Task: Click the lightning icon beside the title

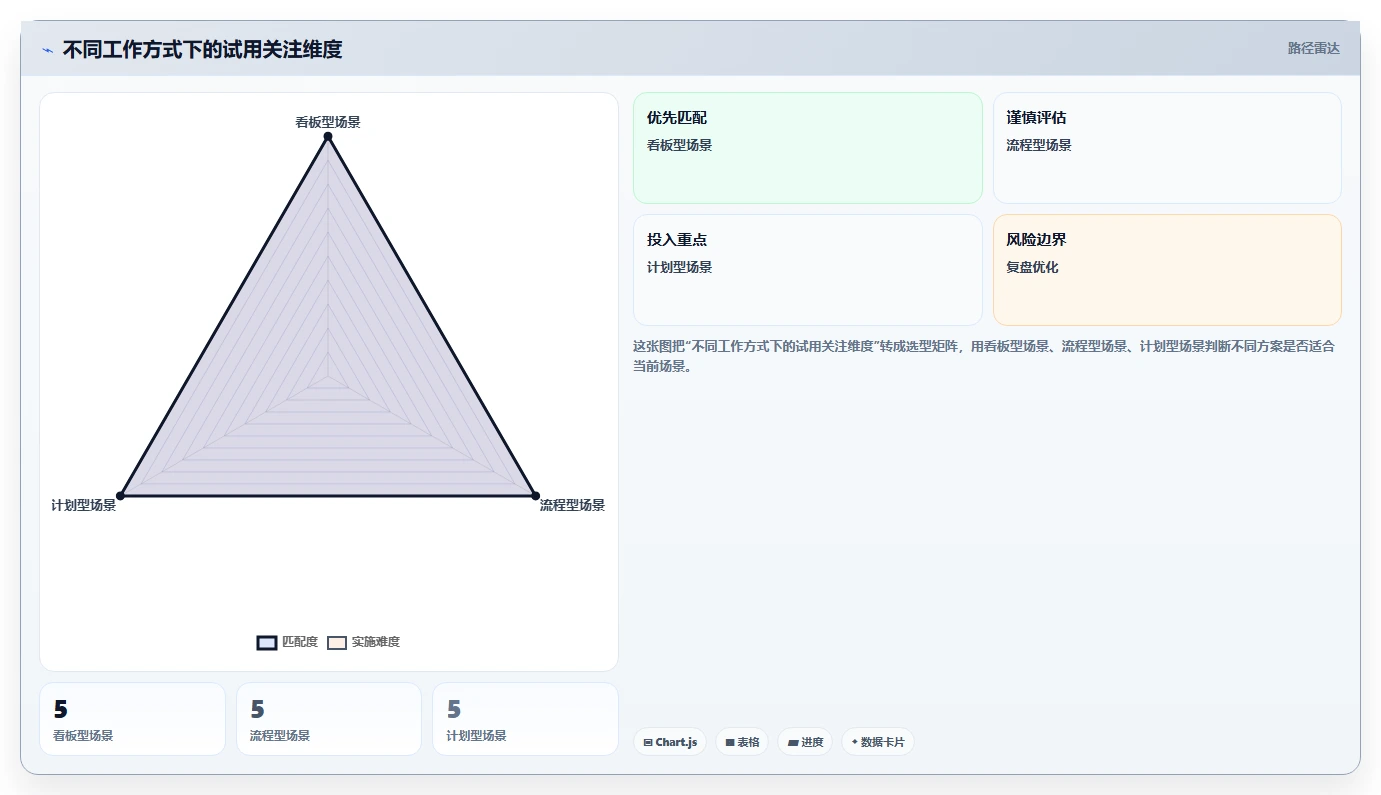Action: (47, 50)
